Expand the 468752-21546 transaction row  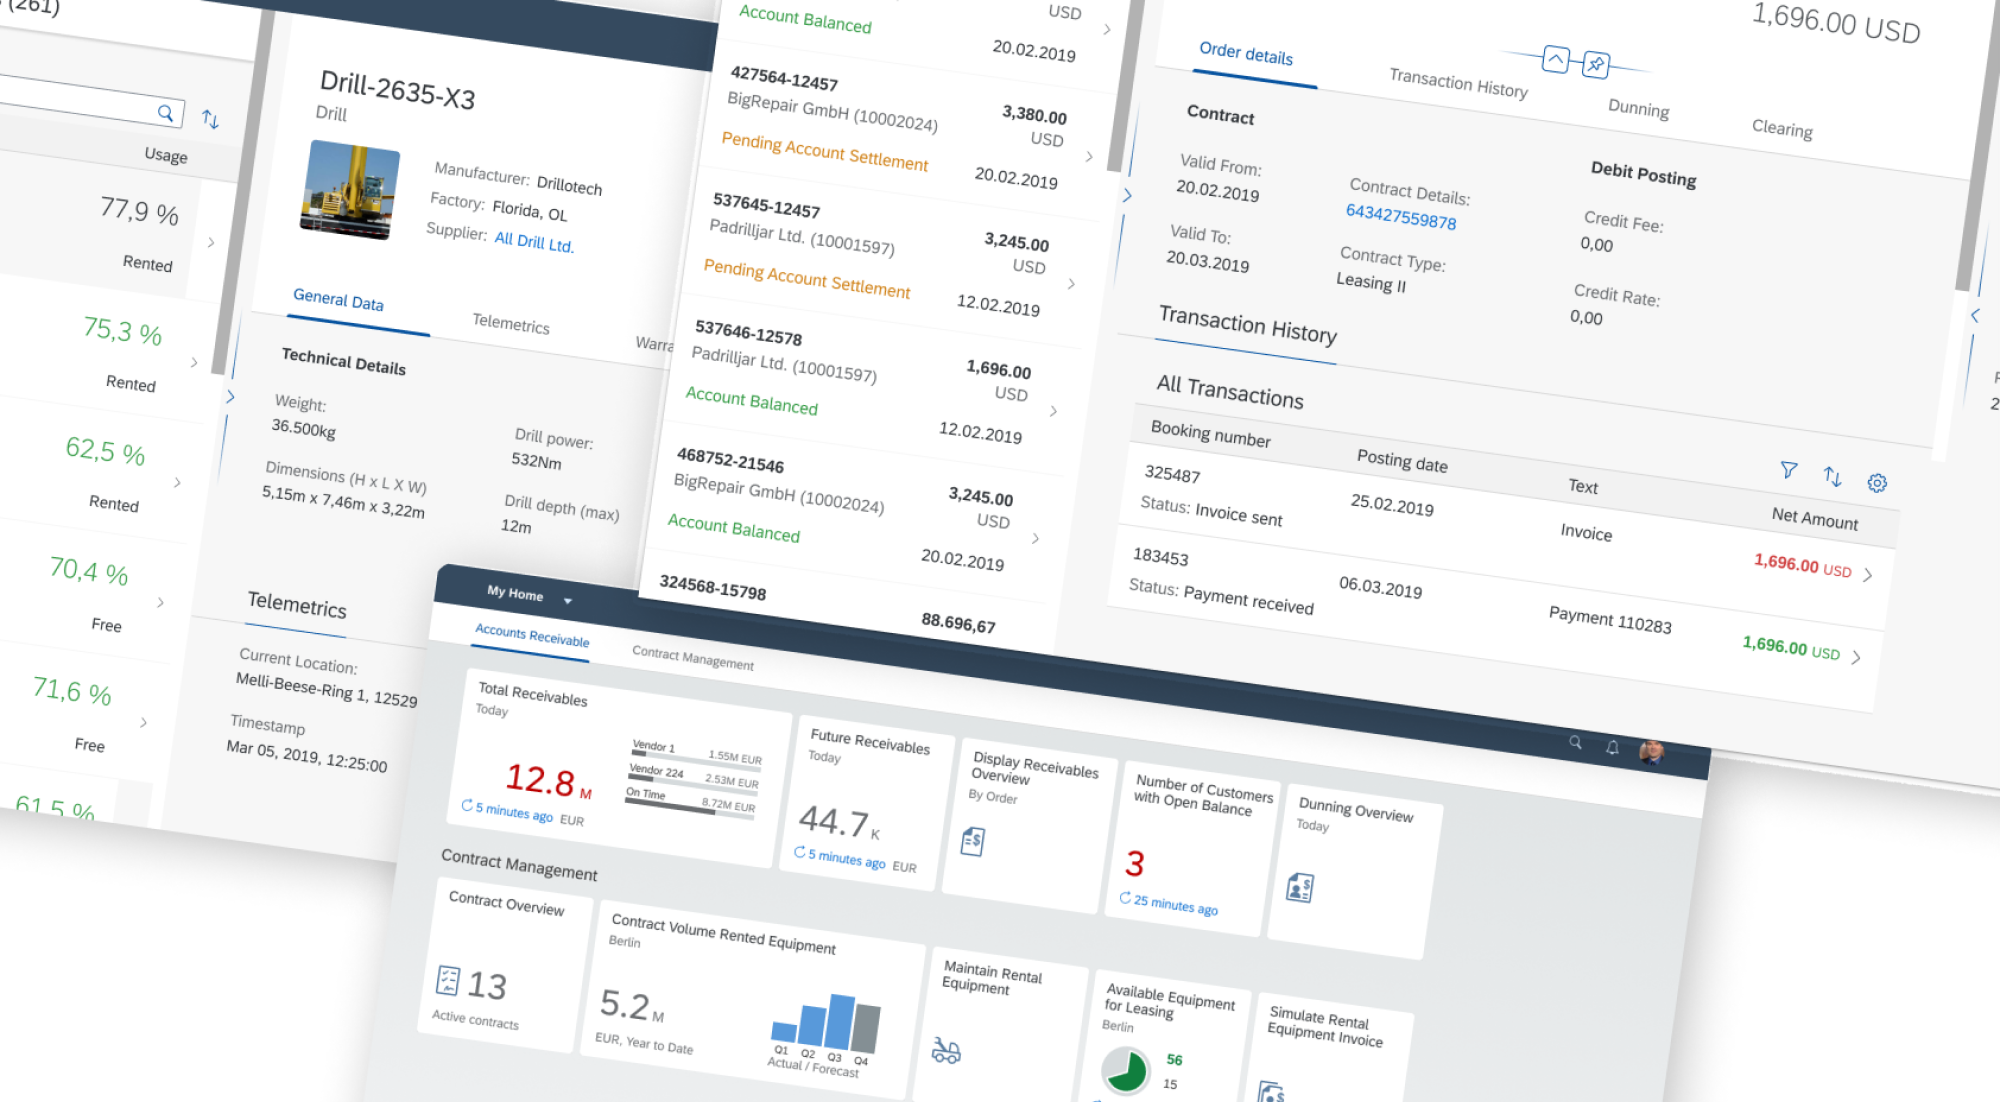[1035, 538]
